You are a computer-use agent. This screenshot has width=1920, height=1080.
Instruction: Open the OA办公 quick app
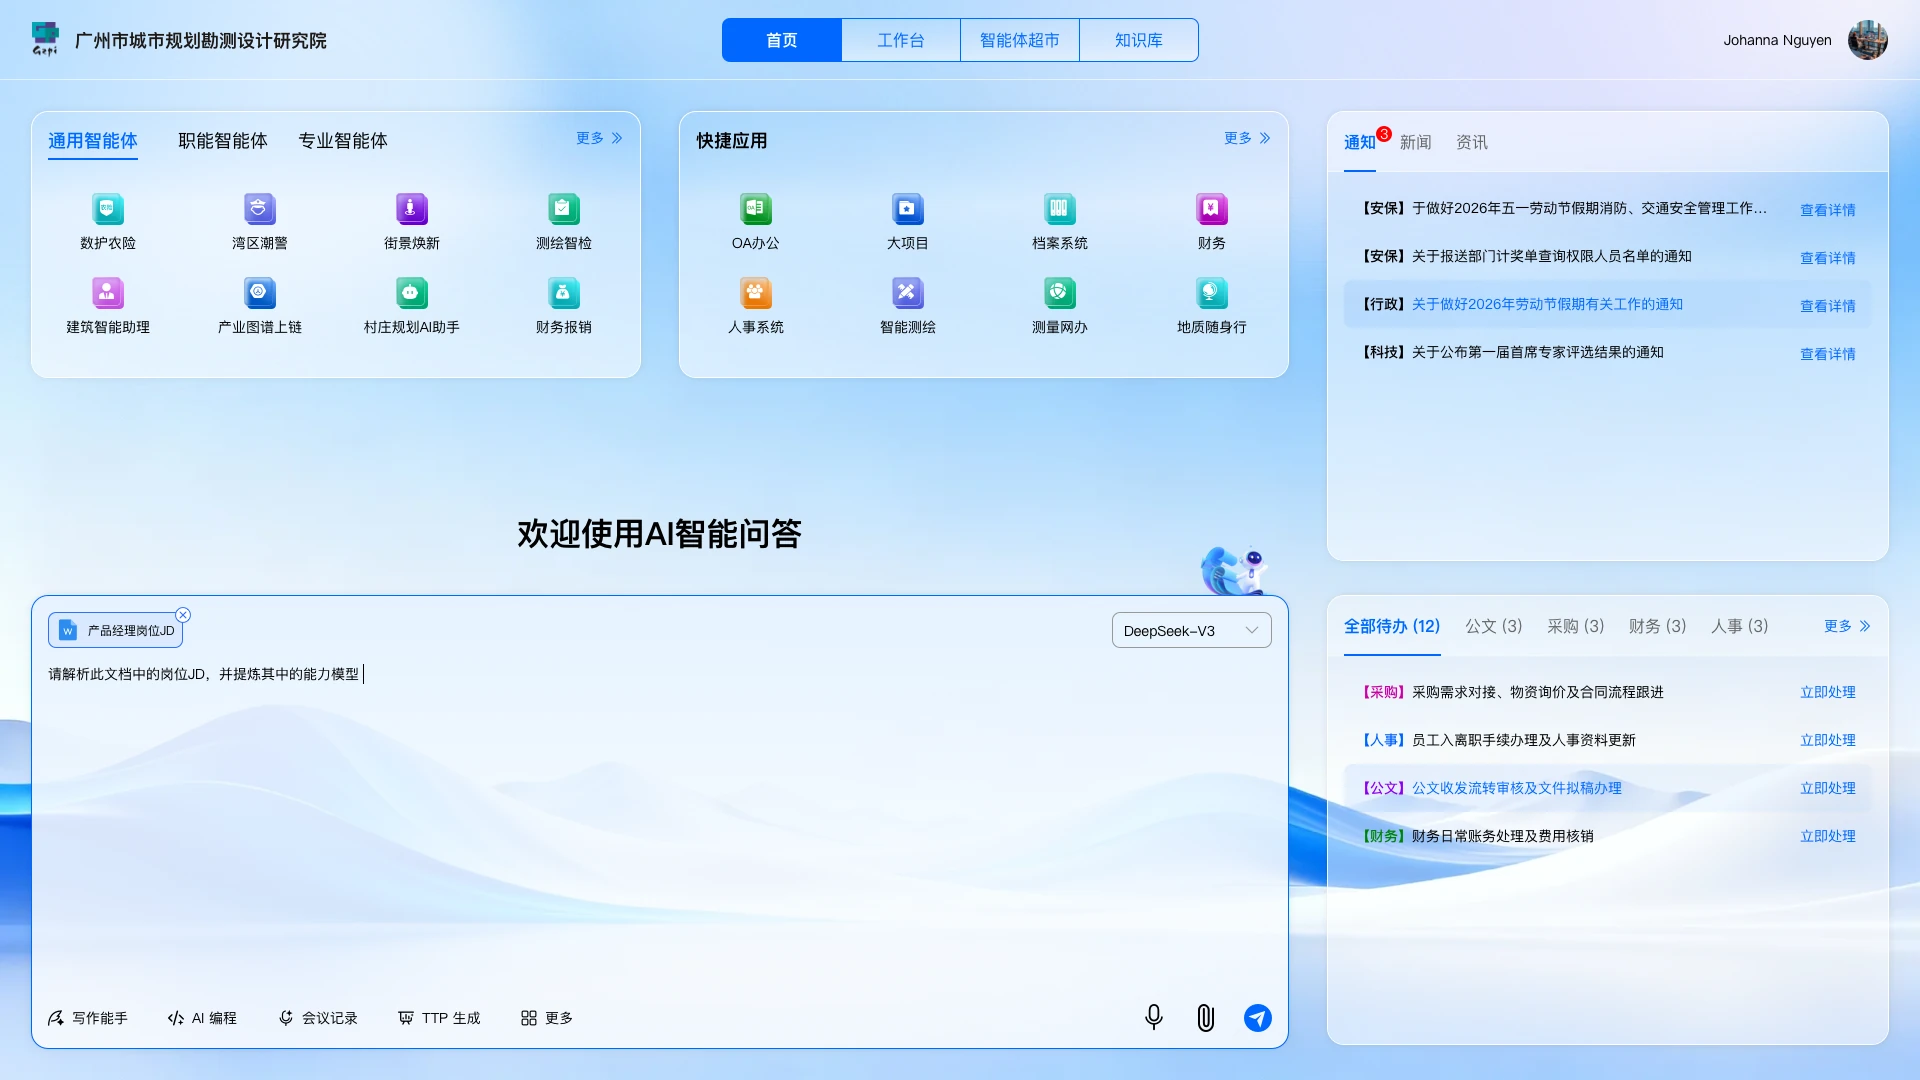coord(756,209)
